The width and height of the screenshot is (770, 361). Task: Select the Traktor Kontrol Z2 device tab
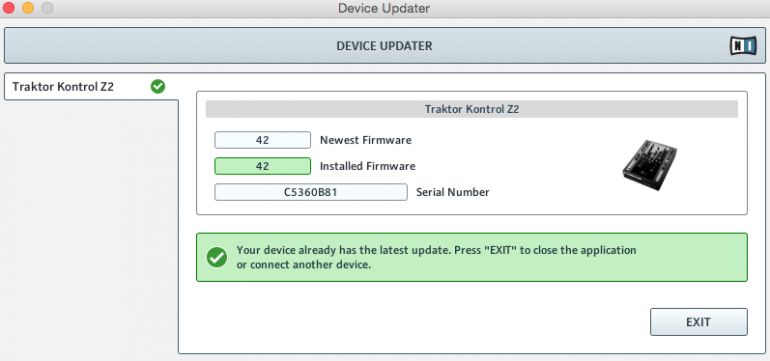(91, 87)
